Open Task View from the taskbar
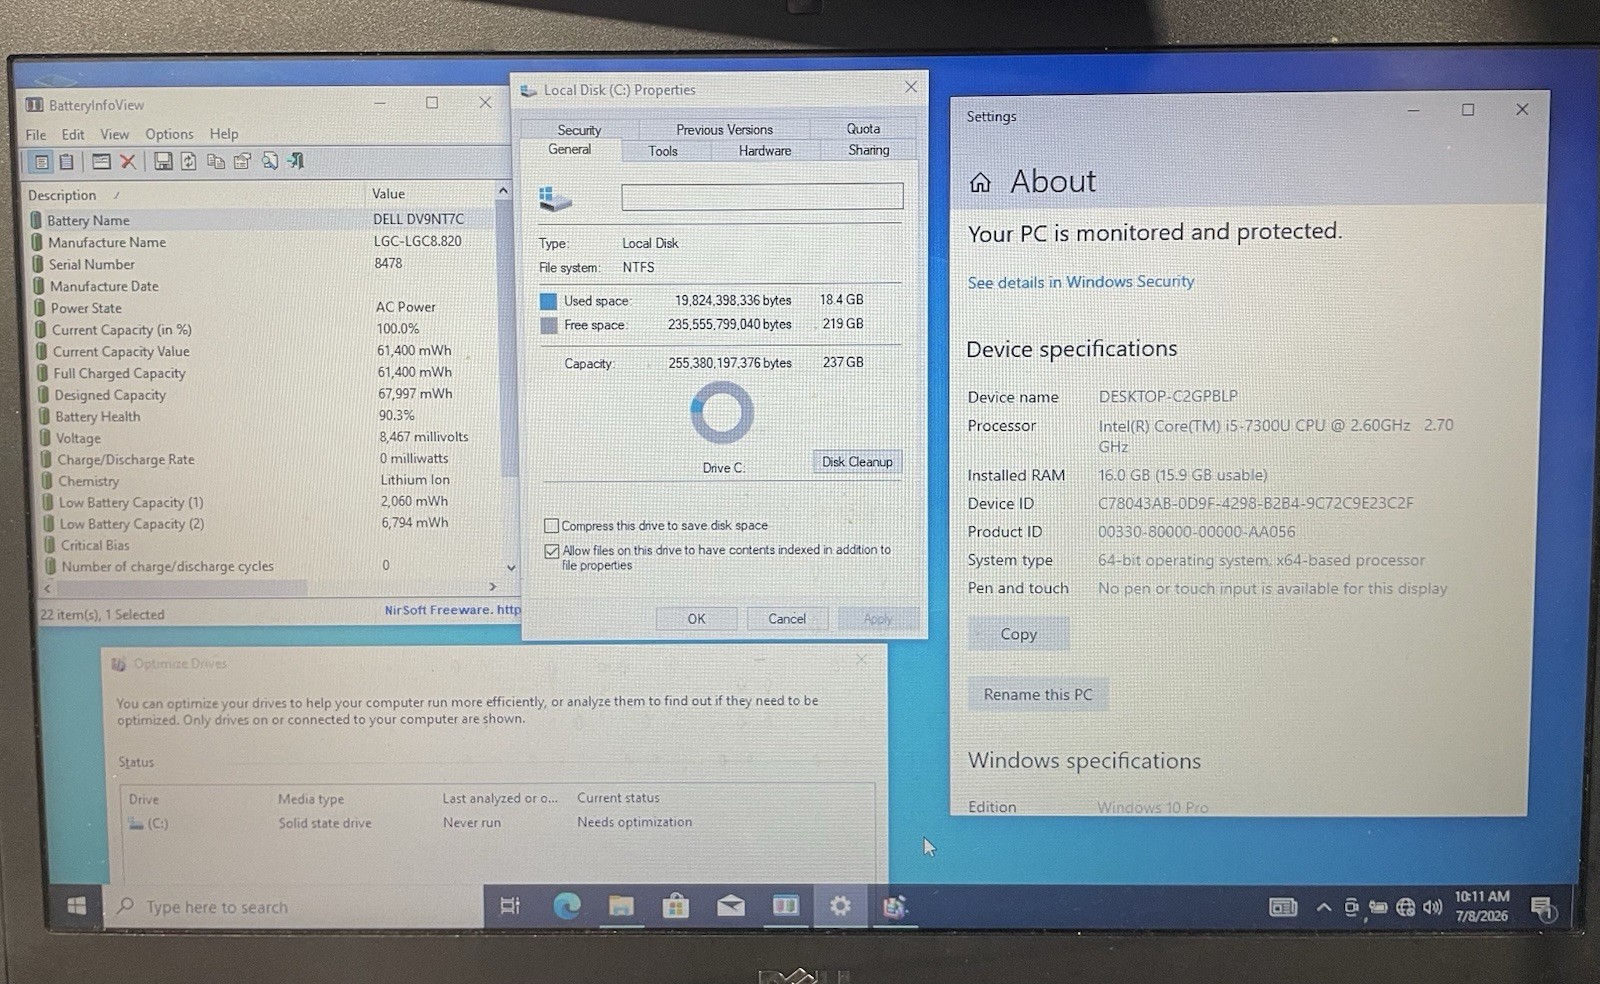1600x984 pixels. pos(510,906)
